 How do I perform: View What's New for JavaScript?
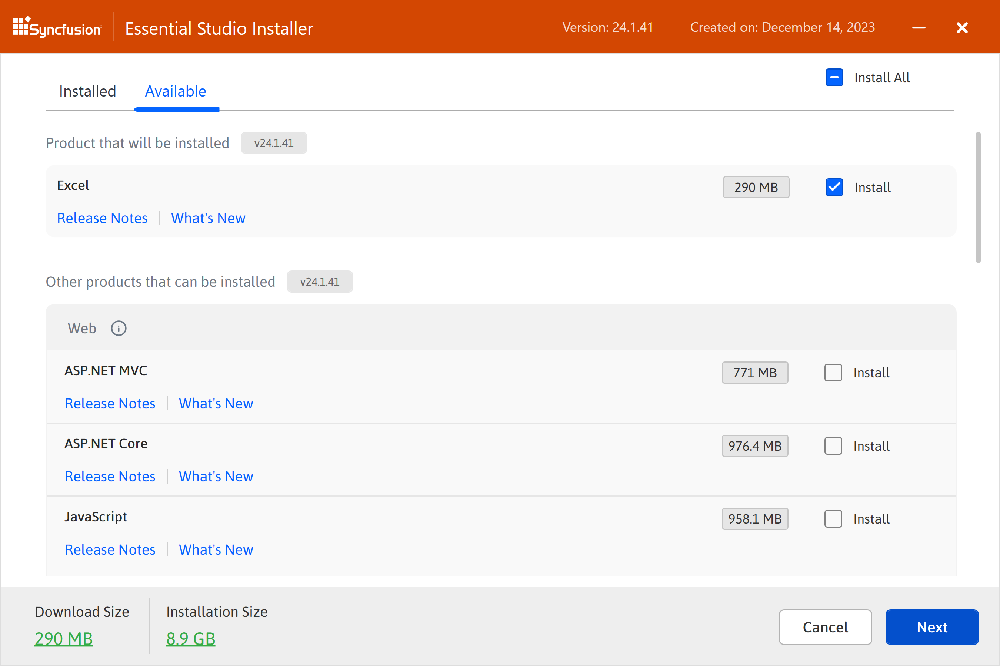click(x=216, y=549)
